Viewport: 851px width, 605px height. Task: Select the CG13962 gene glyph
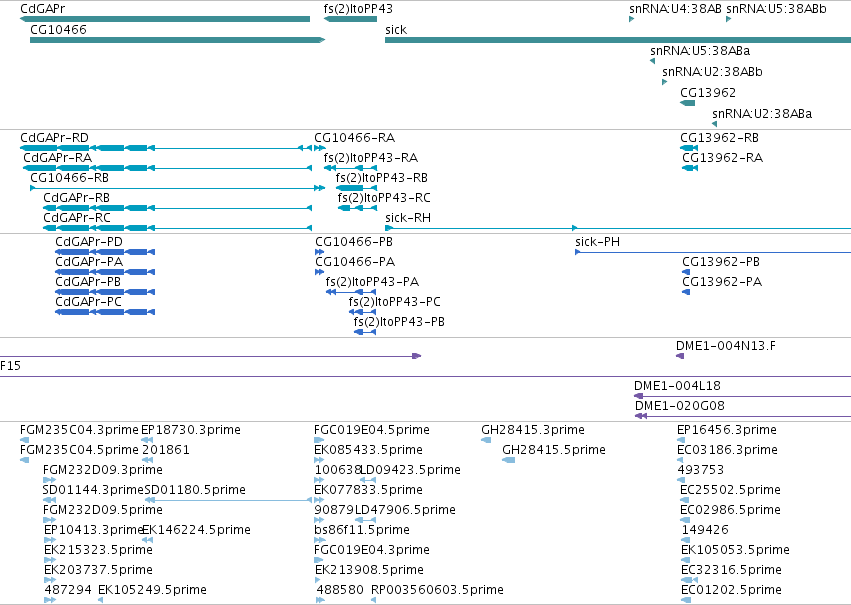click(688, 103)
